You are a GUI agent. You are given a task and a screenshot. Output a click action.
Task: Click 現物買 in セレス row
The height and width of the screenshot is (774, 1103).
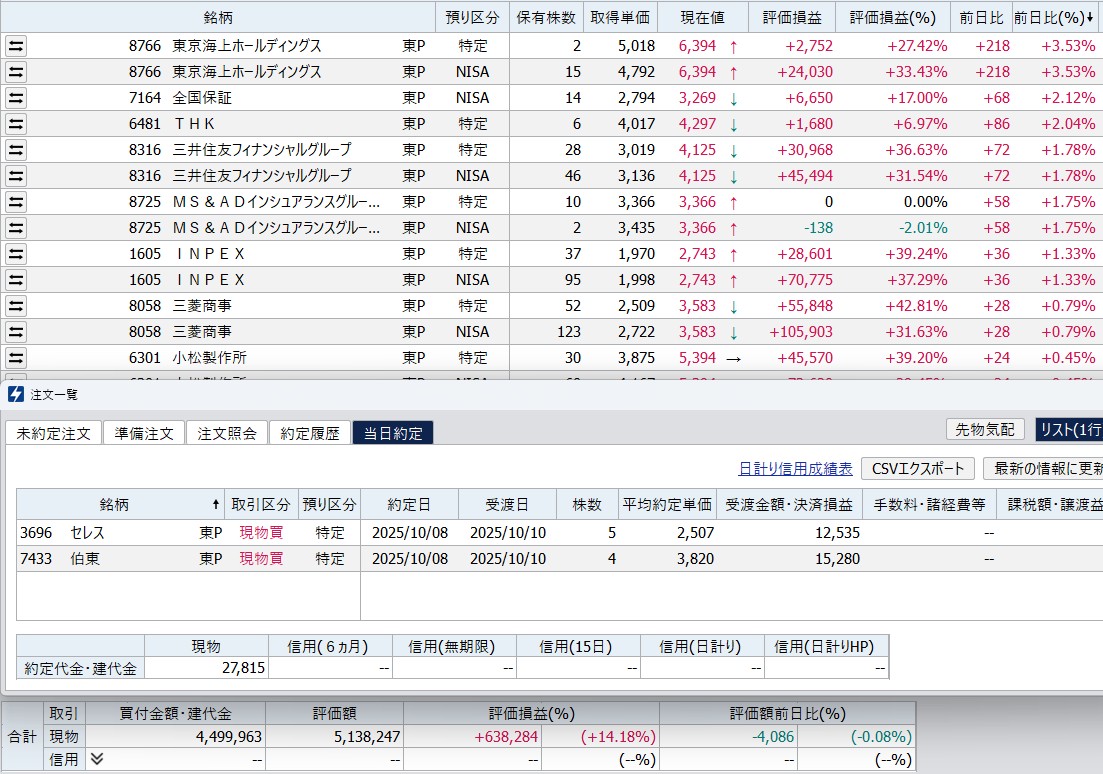(x=261, y=533)
